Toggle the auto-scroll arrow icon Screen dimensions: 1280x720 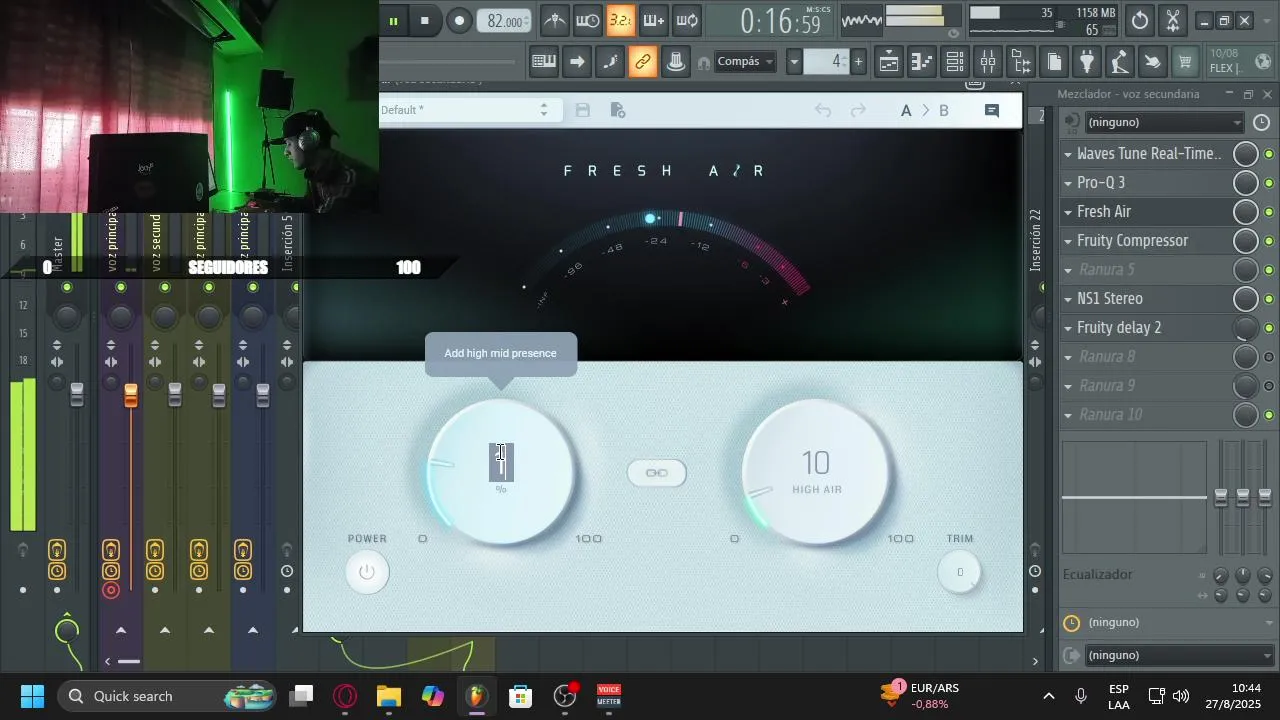[x=577, y=62]
